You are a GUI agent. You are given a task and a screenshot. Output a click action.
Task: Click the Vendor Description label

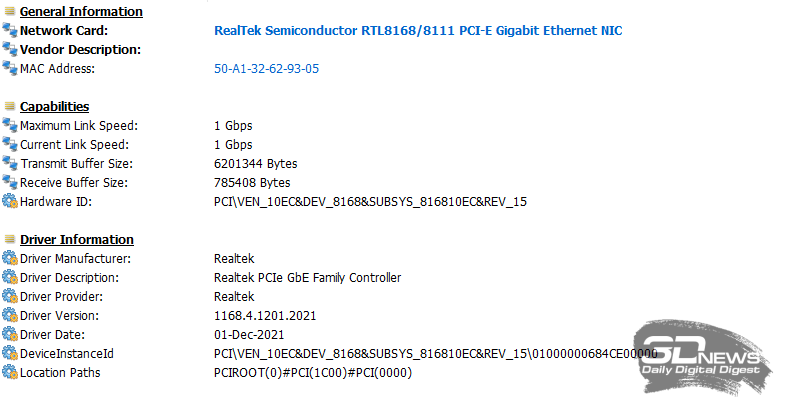pyautogui.click(x=80, y=50)
